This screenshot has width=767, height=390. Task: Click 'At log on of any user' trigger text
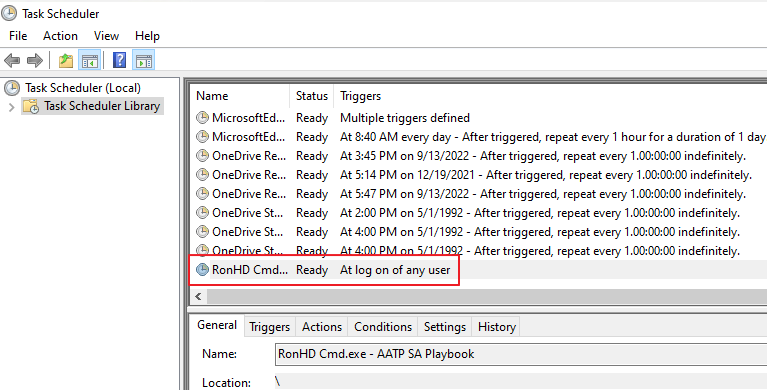tap(395, 270)
